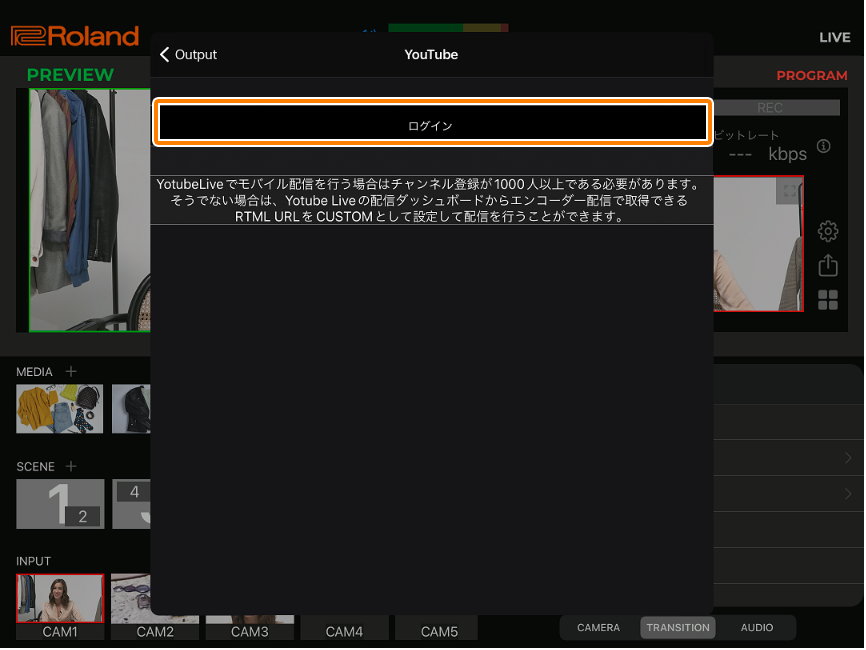Select the black jacket media thumbnail
The image size is (866, 650).
[131, 409]
